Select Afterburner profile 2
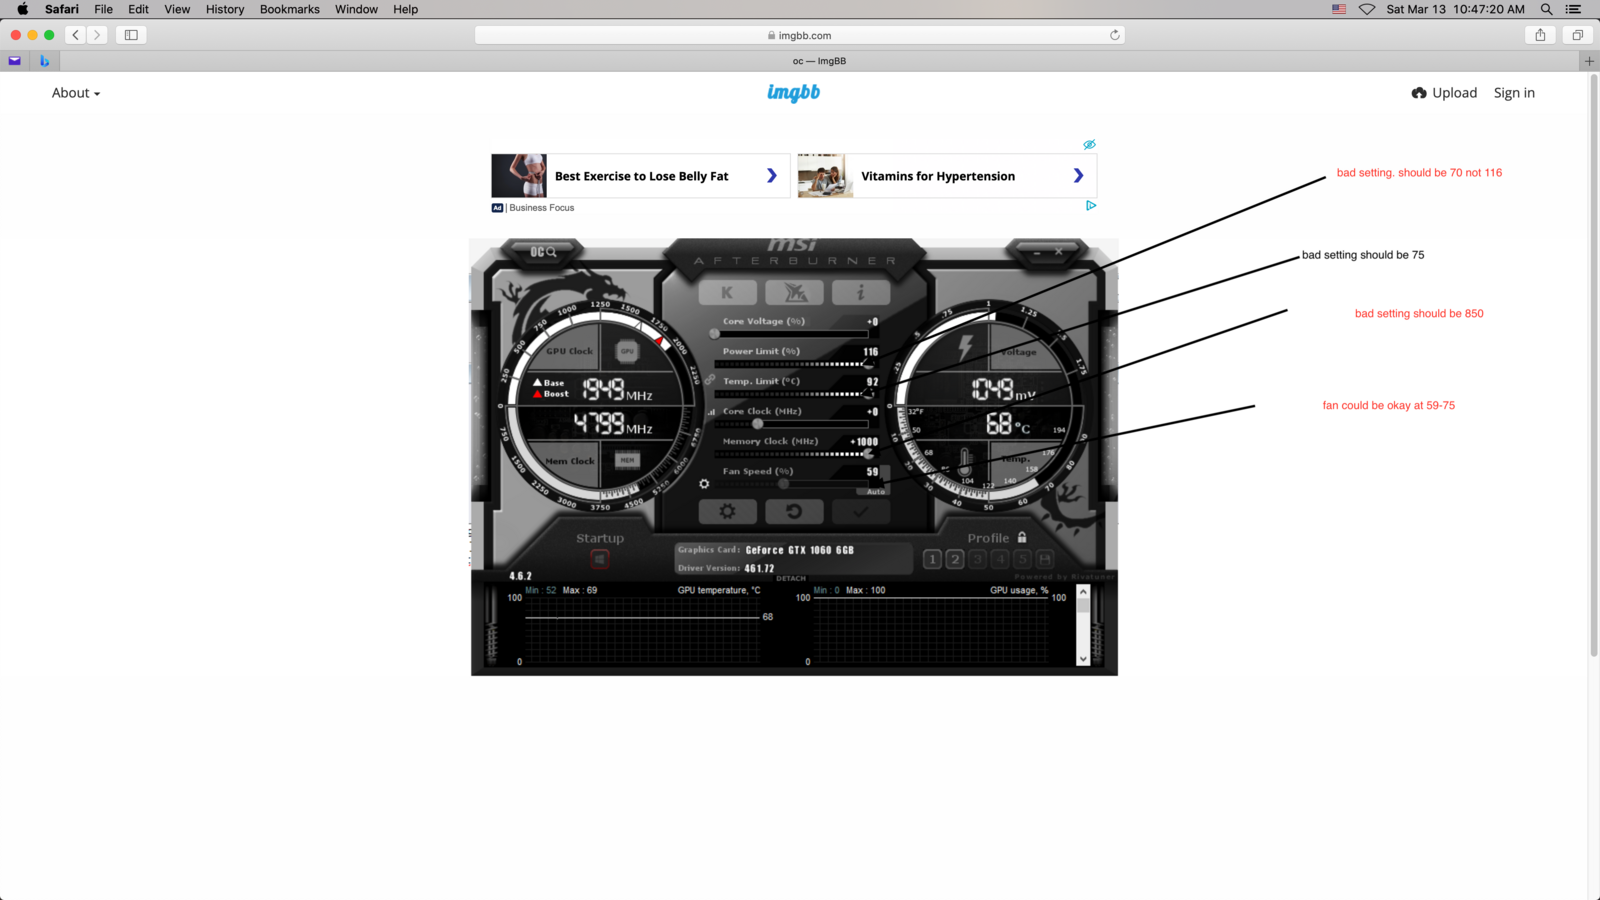Screen dimensions: 1600x900 point(955,559)
